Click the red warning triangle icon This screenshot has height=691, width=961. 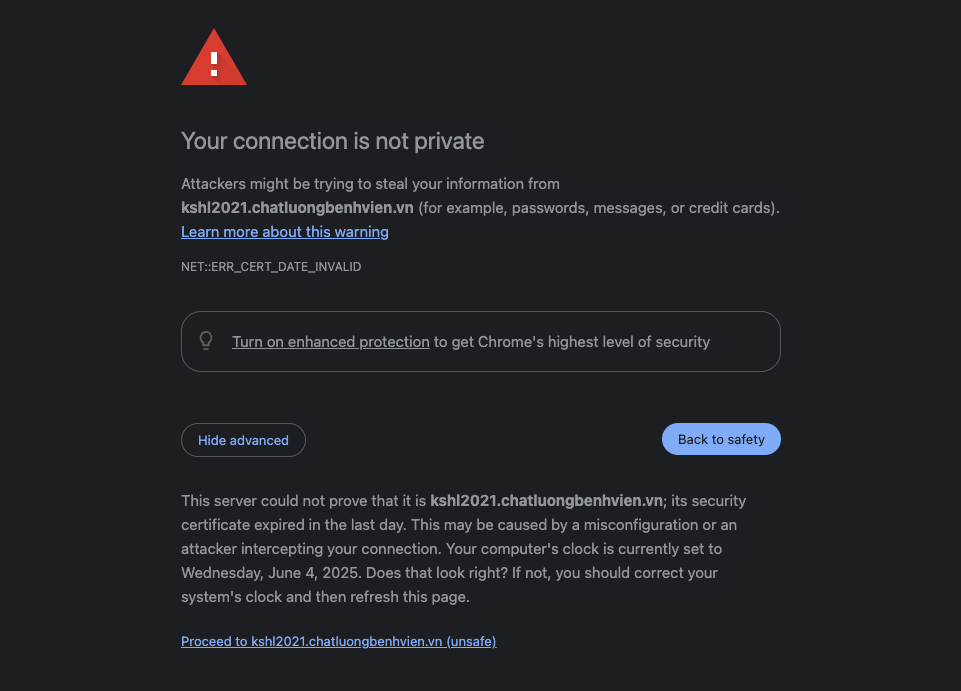tap(214, 60)
